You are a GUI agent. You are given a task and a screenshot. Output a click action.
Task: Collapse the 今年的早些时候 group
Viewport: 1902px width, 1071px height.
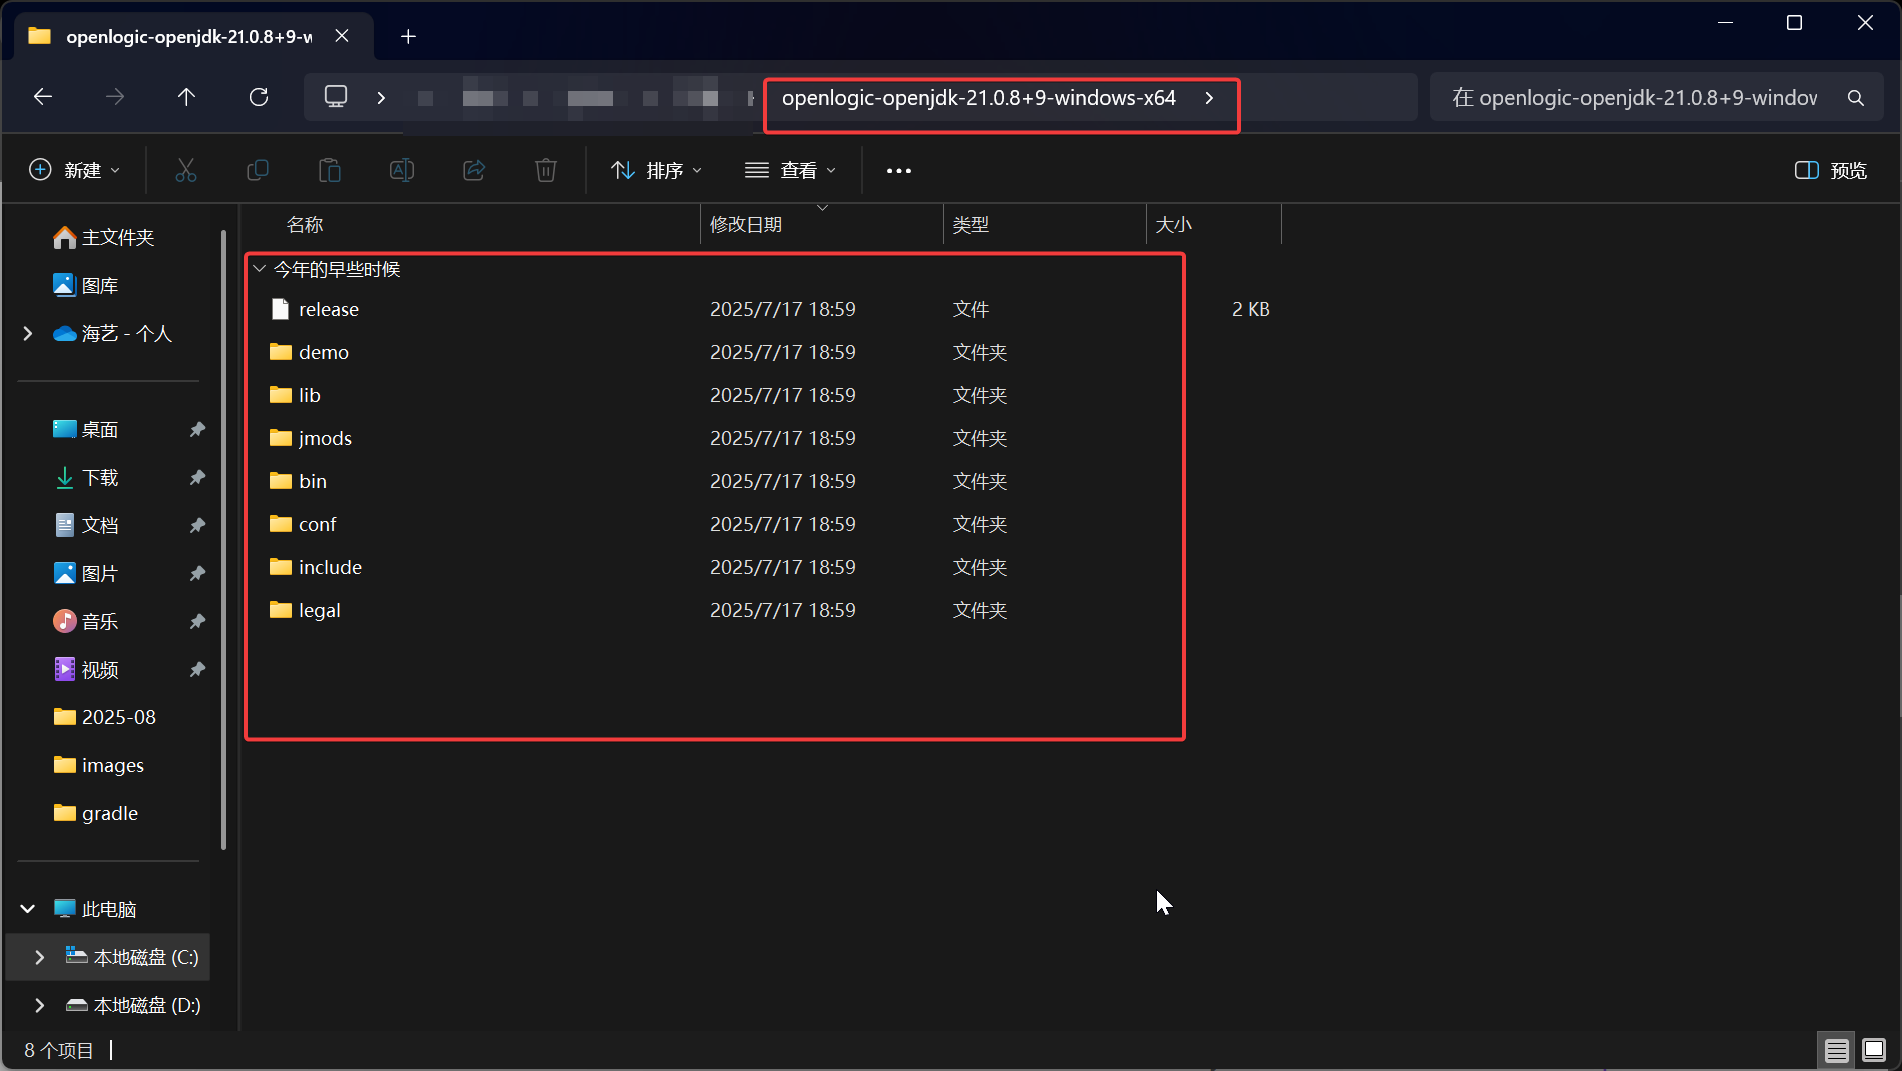tap(260, 269)
